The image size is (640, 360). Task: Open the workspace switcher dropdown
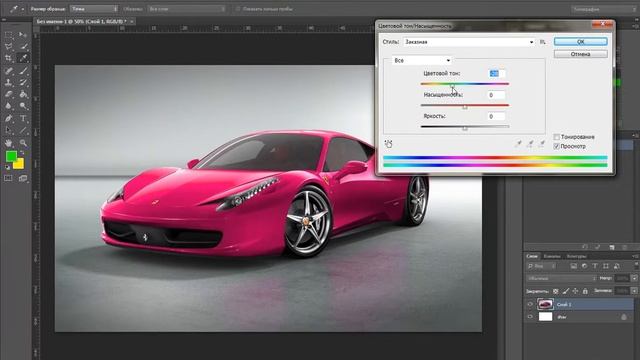coord(604,9)
